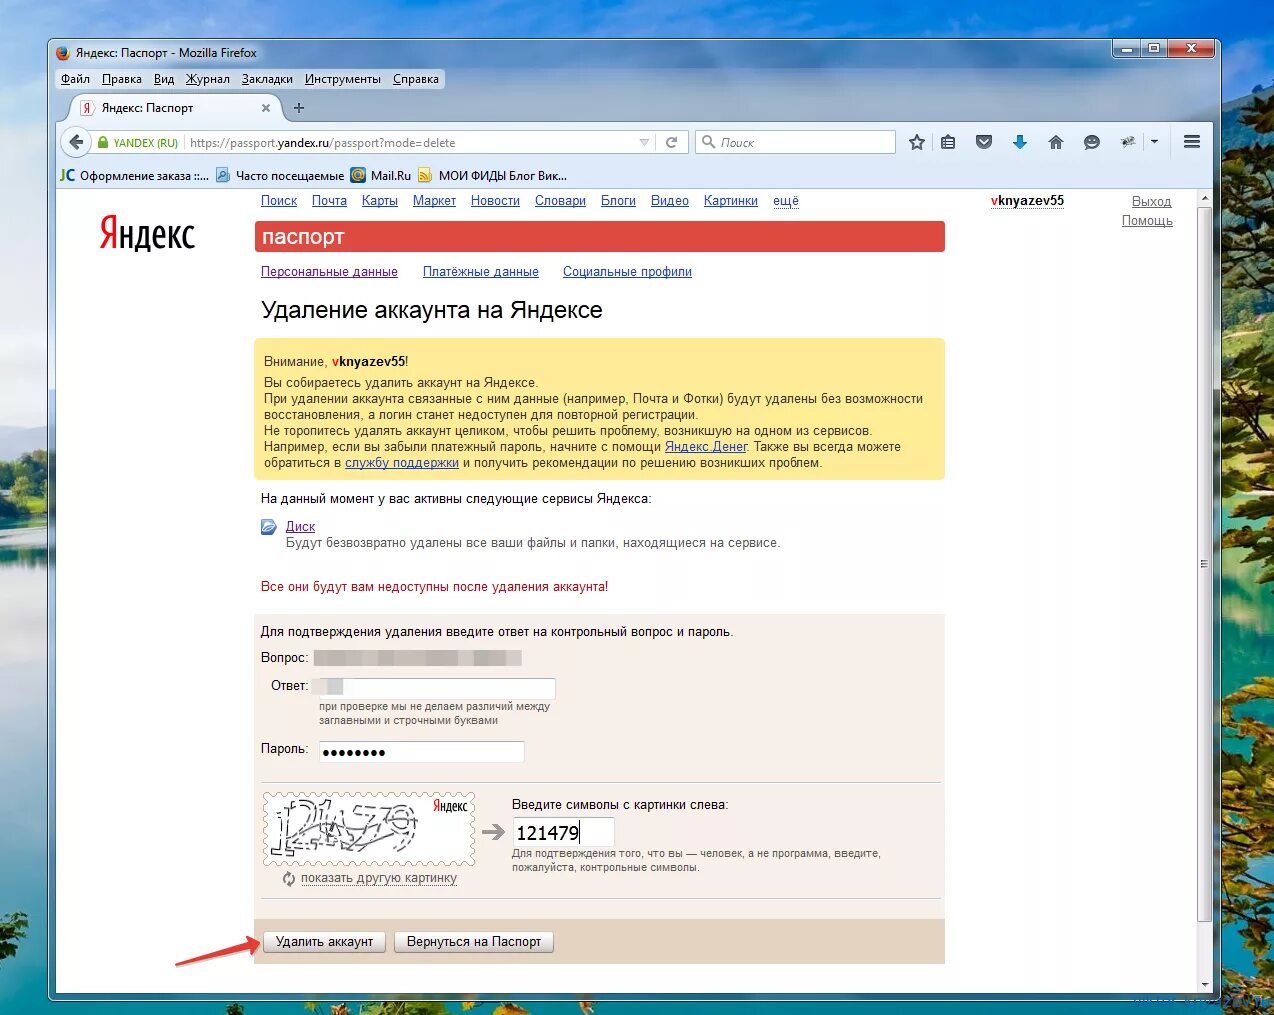The height and width of the screenshot is (1015, 1274).
Task: Open the Блоги link
Action: click(618, 201)
